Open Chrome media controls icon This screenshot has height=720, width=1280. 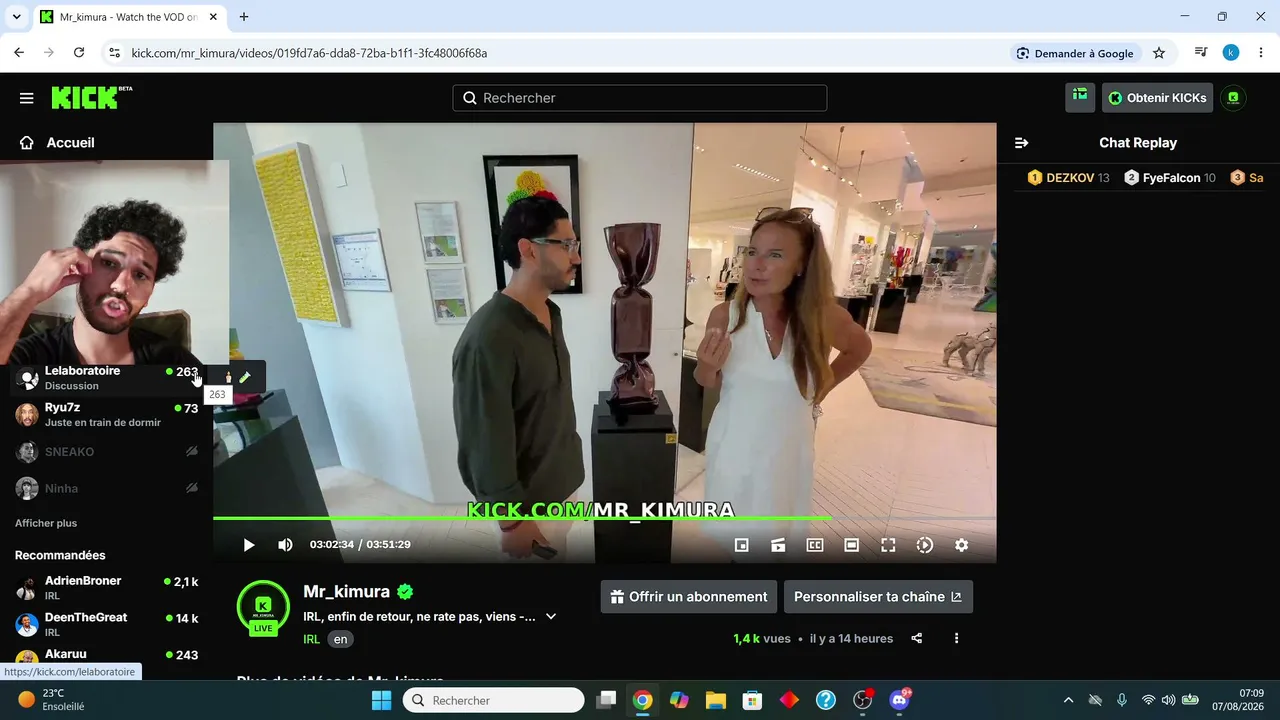(x=1201, y=53)
